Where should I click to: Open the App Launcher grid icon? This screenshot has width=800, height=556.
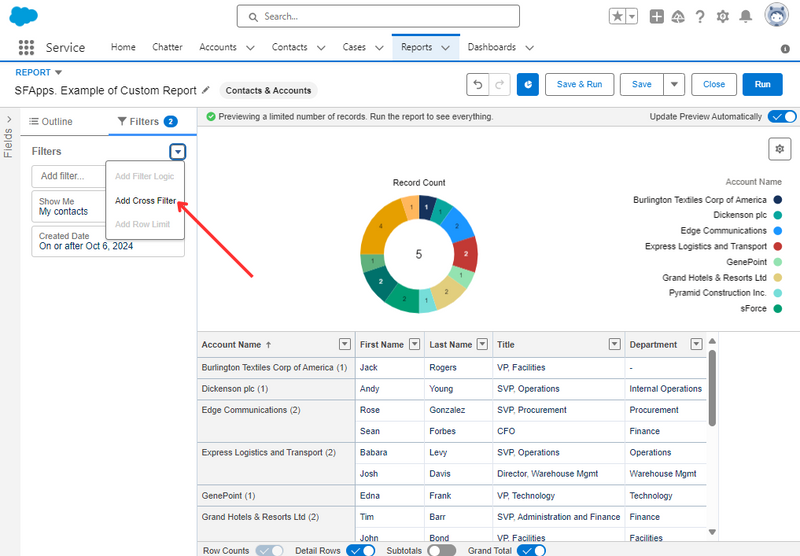click(26, 47)
